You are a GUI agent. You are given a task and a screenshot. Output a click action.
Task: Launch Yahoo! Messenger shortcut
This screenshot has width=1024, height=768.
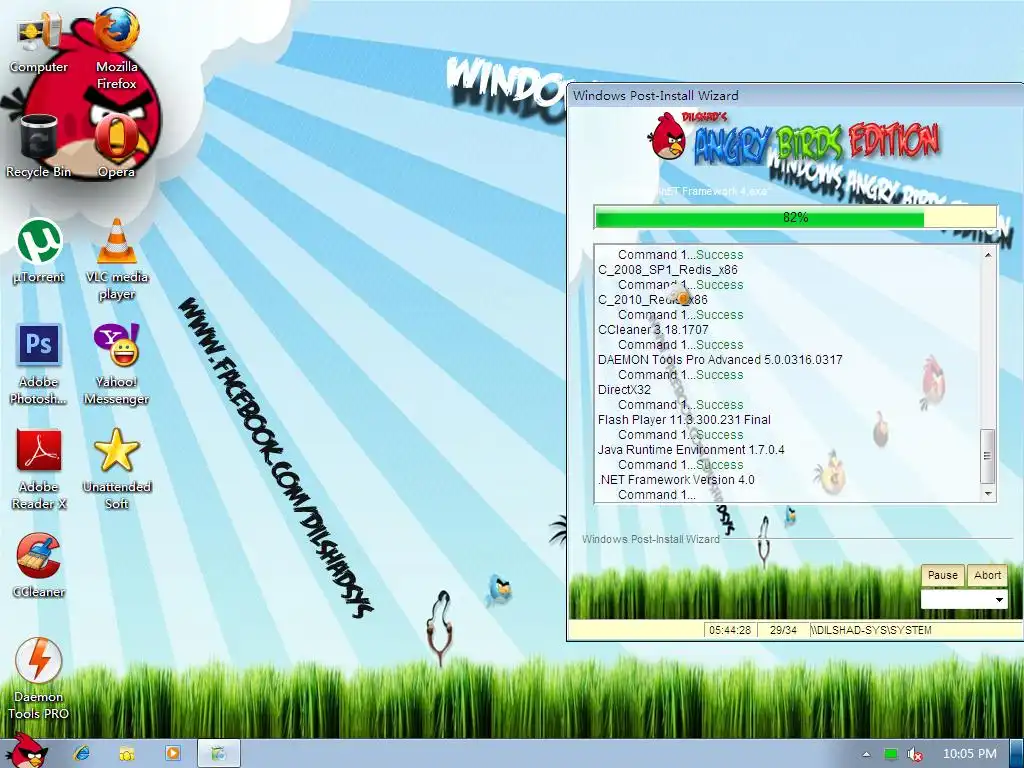(116, 364)
